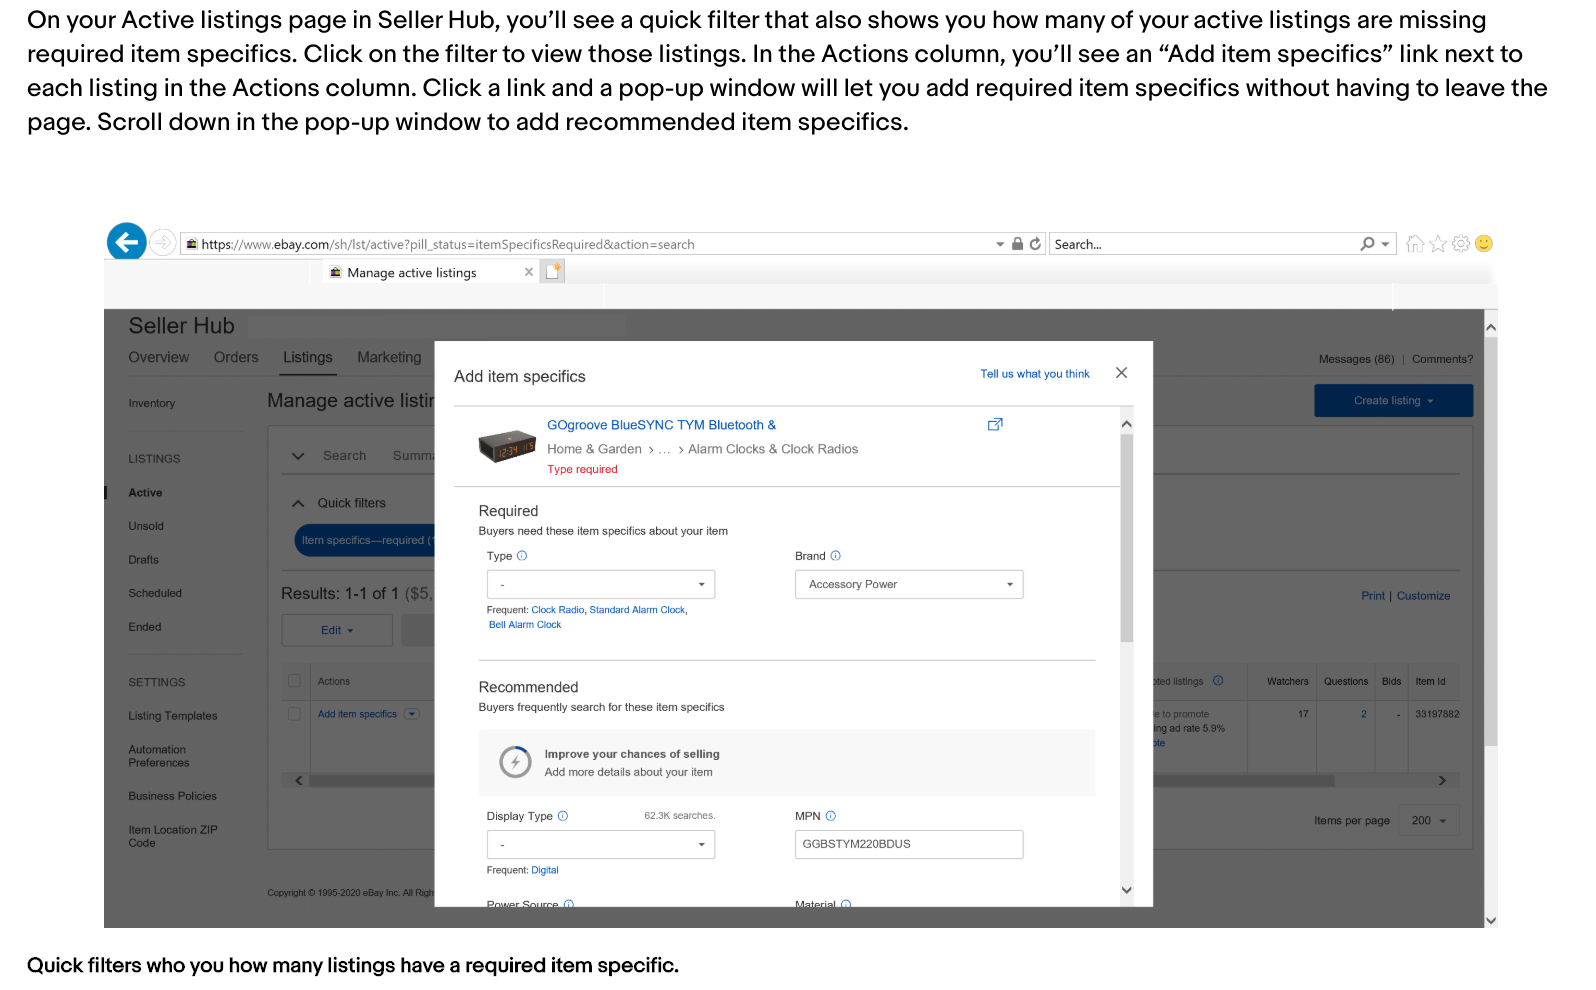Click the info icon next to Brand
Screen dimensions: 1596x990
[836, 556]
